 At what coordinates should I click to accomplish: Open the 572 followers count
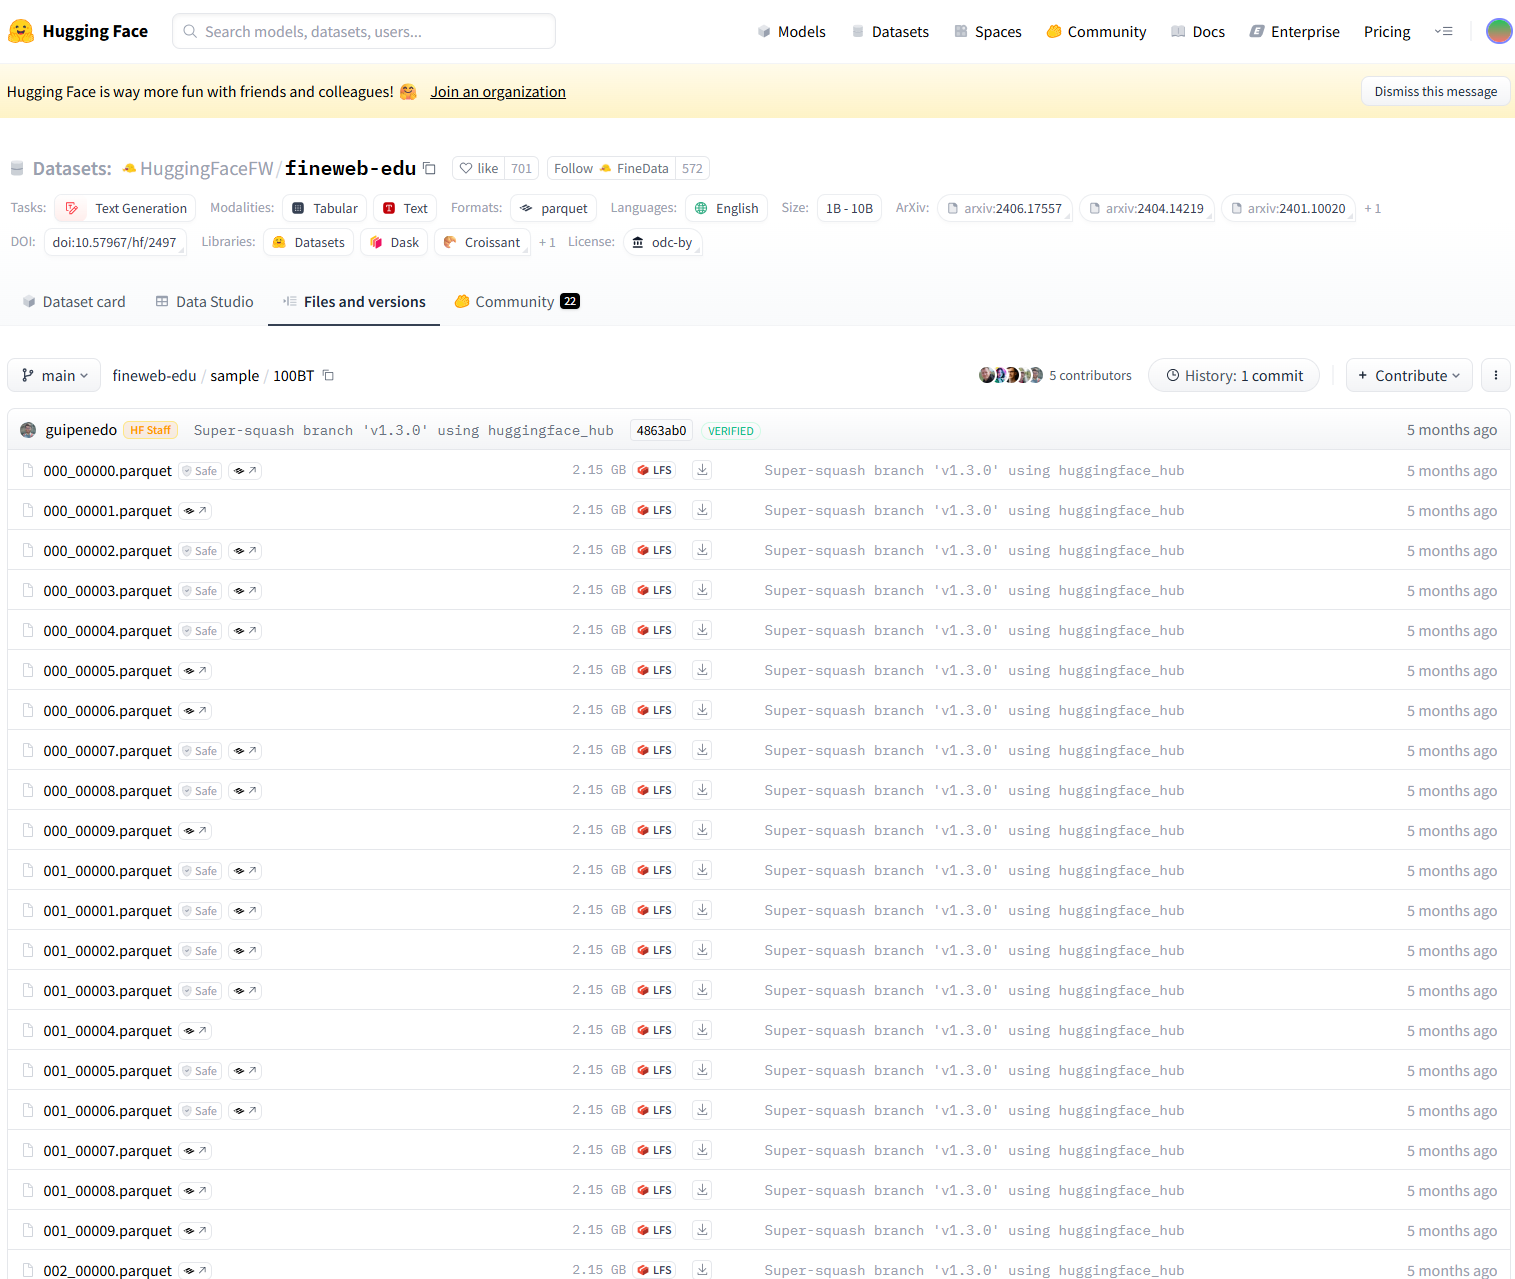tap(692, 168)
